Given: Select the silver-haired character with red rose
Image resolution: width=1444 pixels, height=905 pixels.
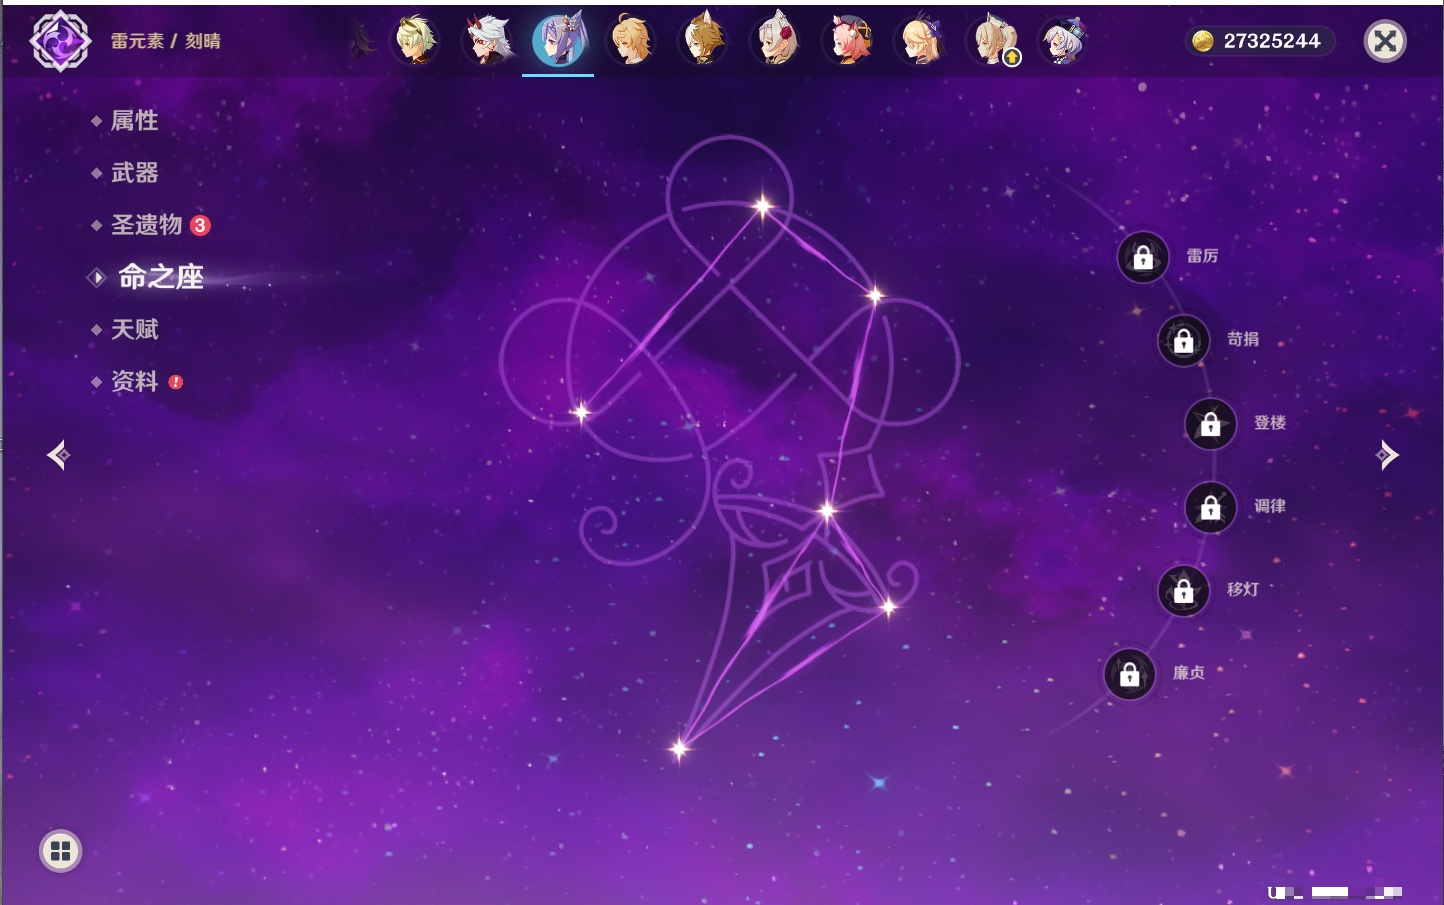Looking at the screenshot, I should (776, 41).
